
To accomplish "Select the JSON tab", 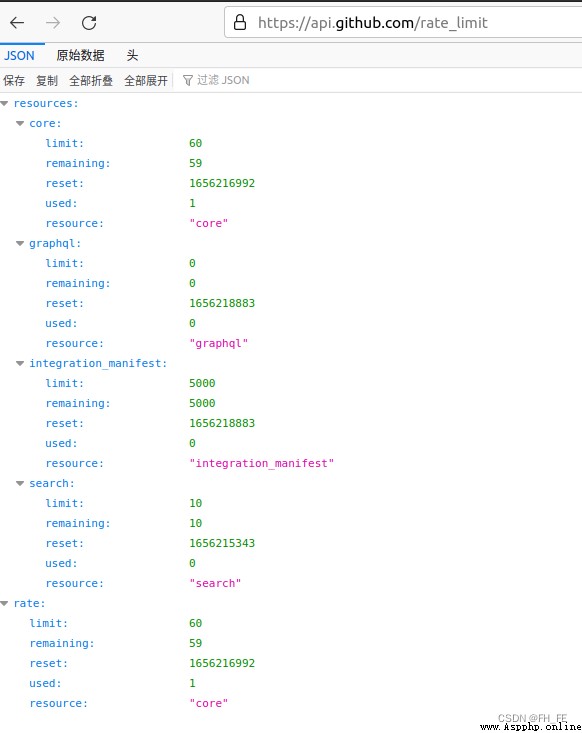I will point(19,56).
